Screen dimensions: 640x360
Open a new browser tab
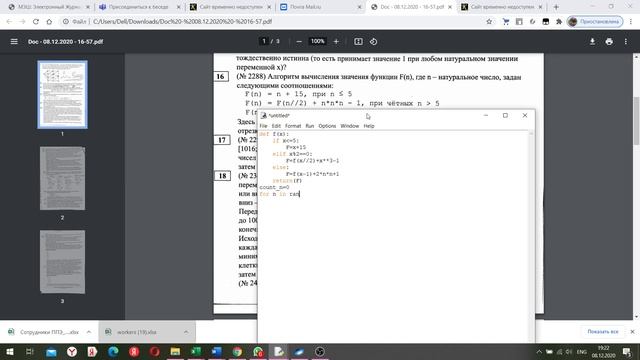[556, 7]
